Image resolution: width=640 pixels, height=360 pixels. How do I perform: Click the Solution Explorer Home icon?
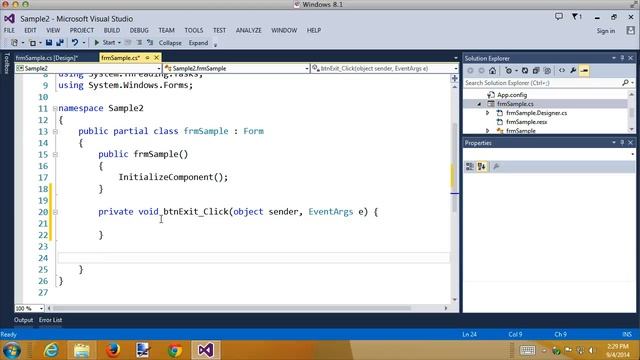(x=493, y=71)
